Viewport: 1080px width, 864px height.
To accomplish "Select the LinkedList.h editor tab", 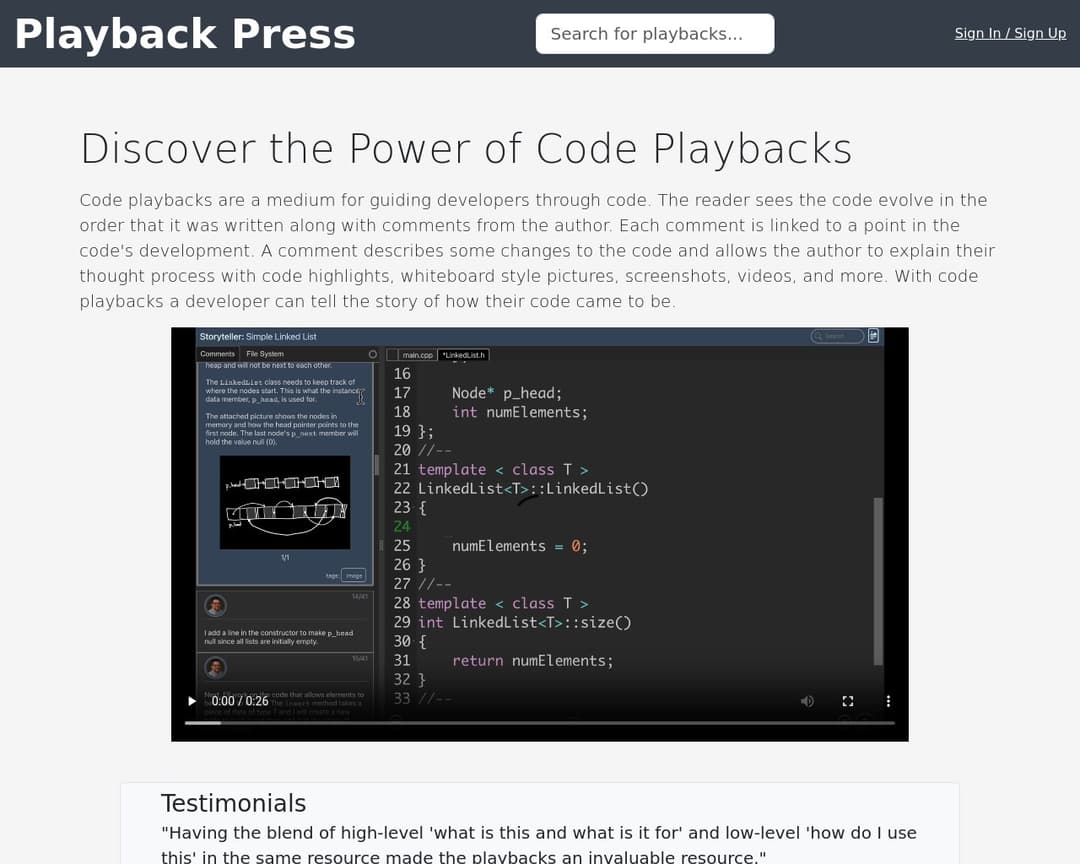I will (464, 355).
